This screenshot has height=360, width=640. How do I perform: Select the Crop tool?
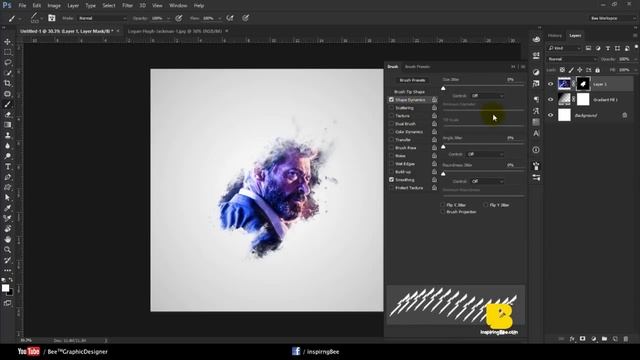coord(7,83)
